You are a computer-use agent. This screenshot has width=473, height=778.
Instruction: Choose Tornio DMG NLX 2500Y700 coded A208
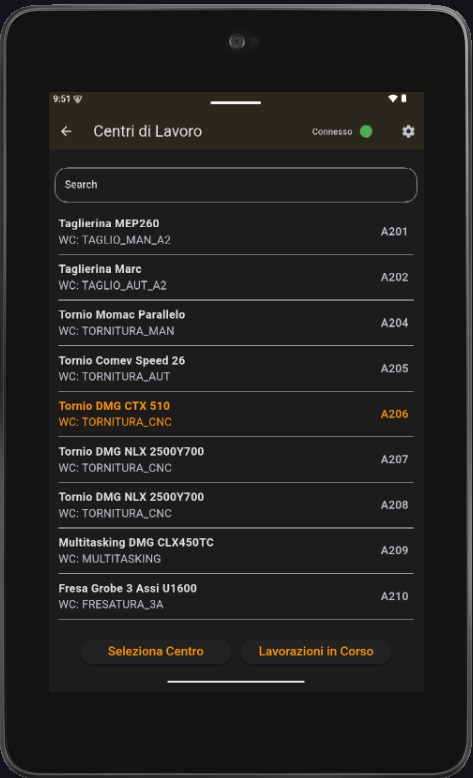point(236,505)
